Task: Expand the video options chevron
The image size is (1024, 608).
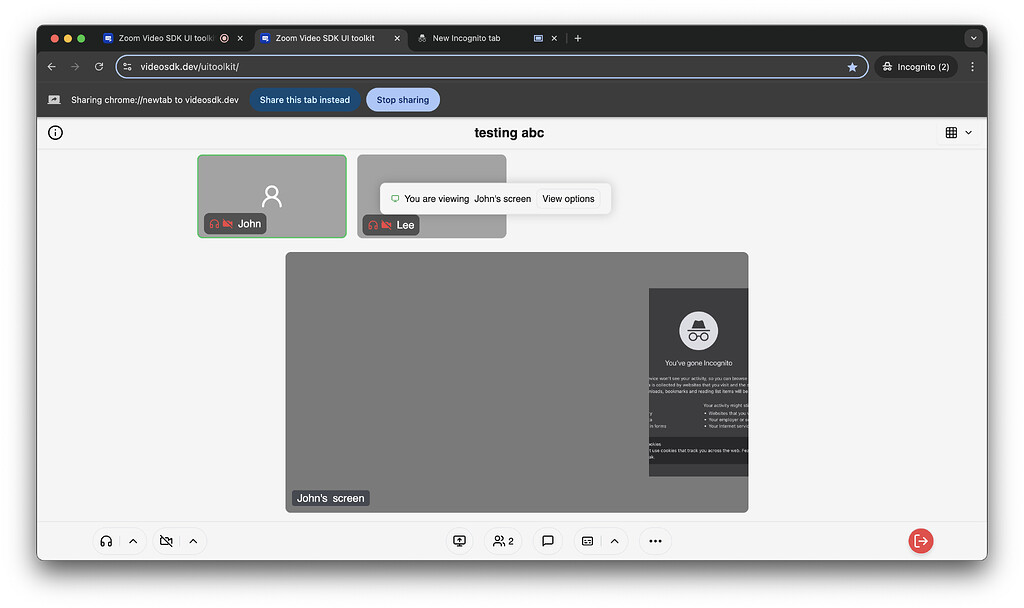Action: [193, 541]
